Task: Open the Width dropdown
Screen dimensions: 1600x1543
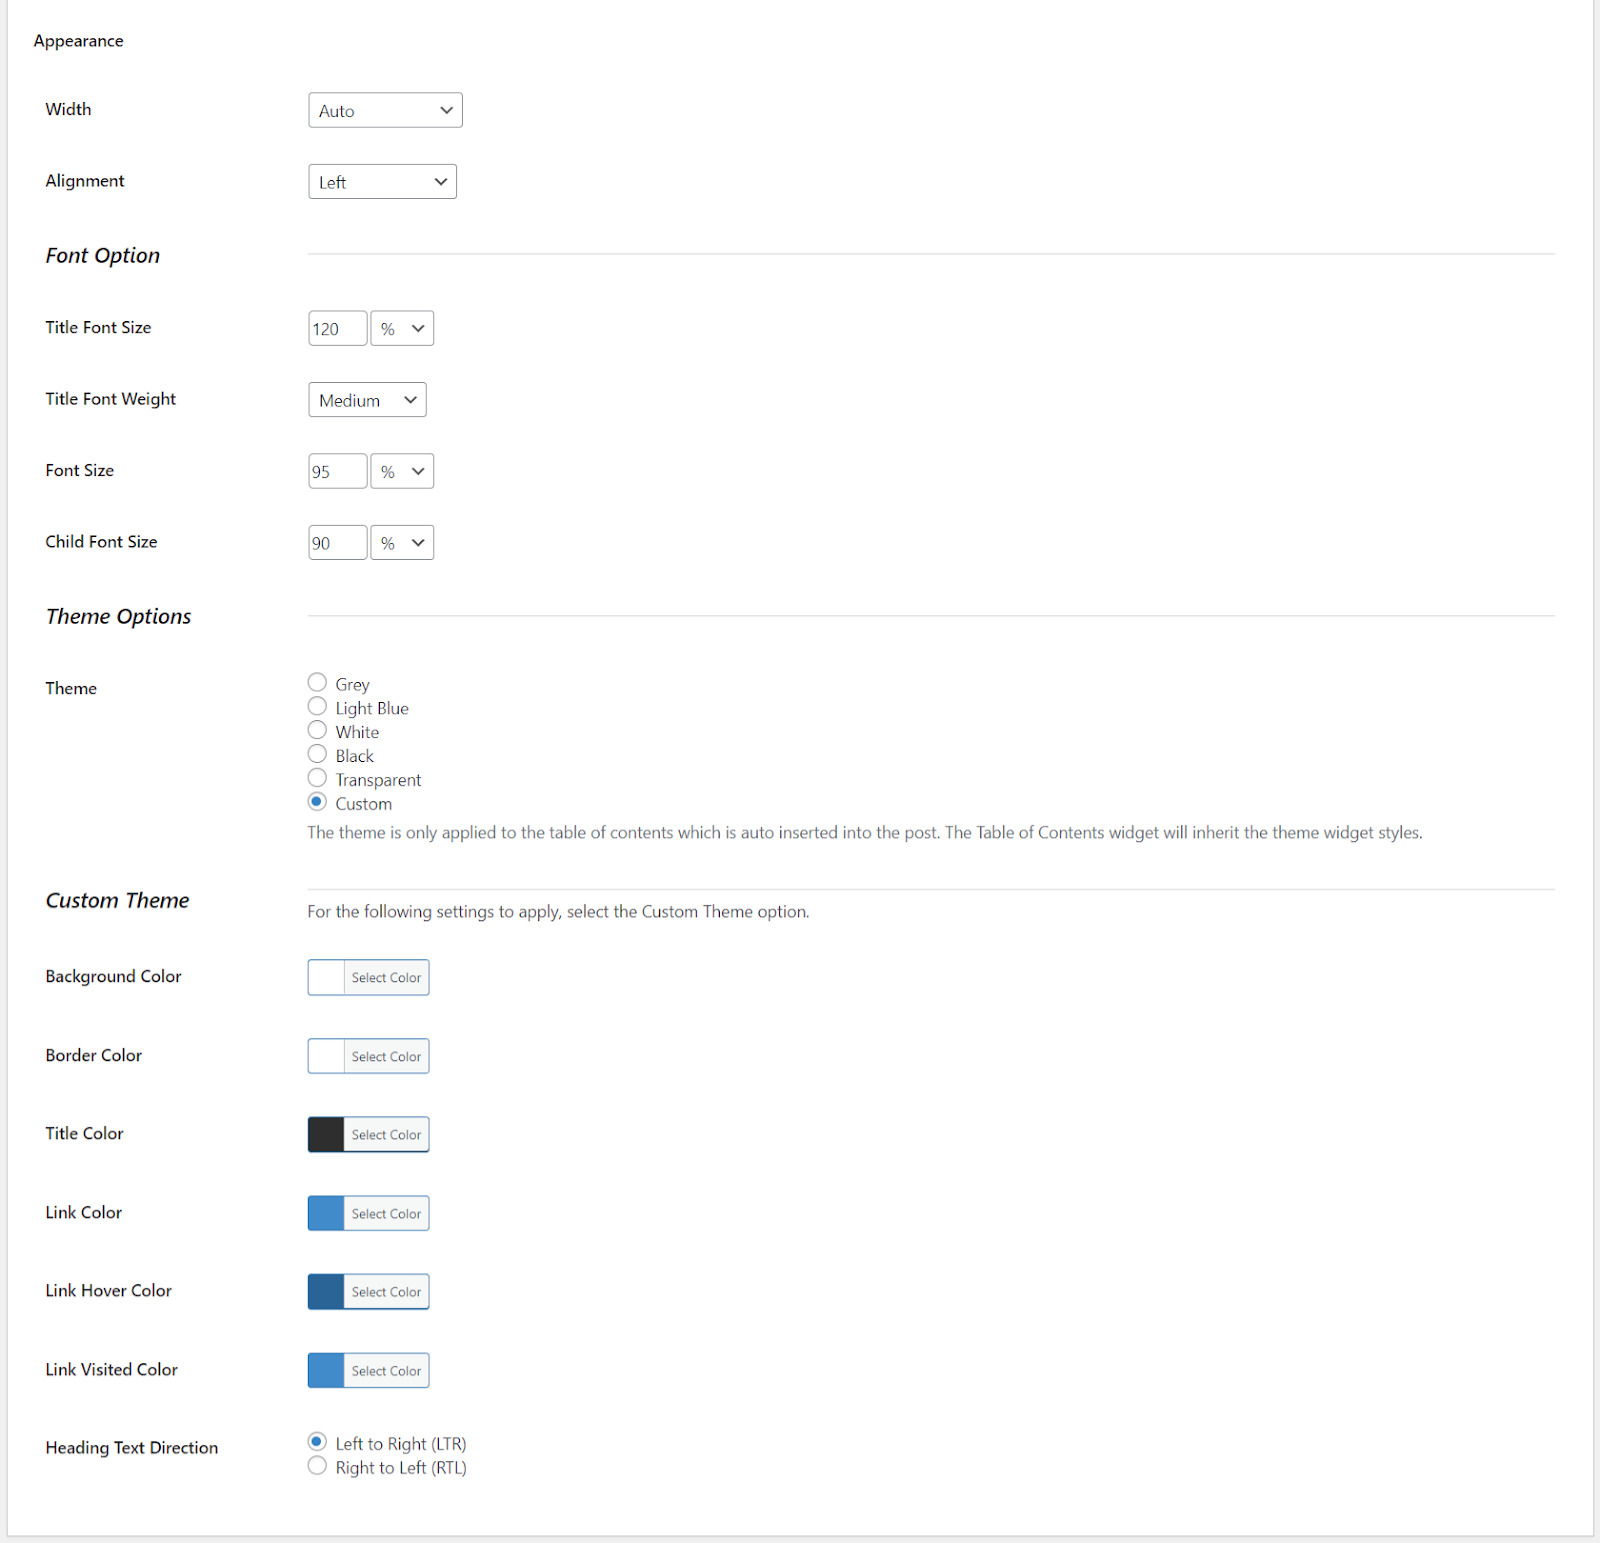Action: 385,110
